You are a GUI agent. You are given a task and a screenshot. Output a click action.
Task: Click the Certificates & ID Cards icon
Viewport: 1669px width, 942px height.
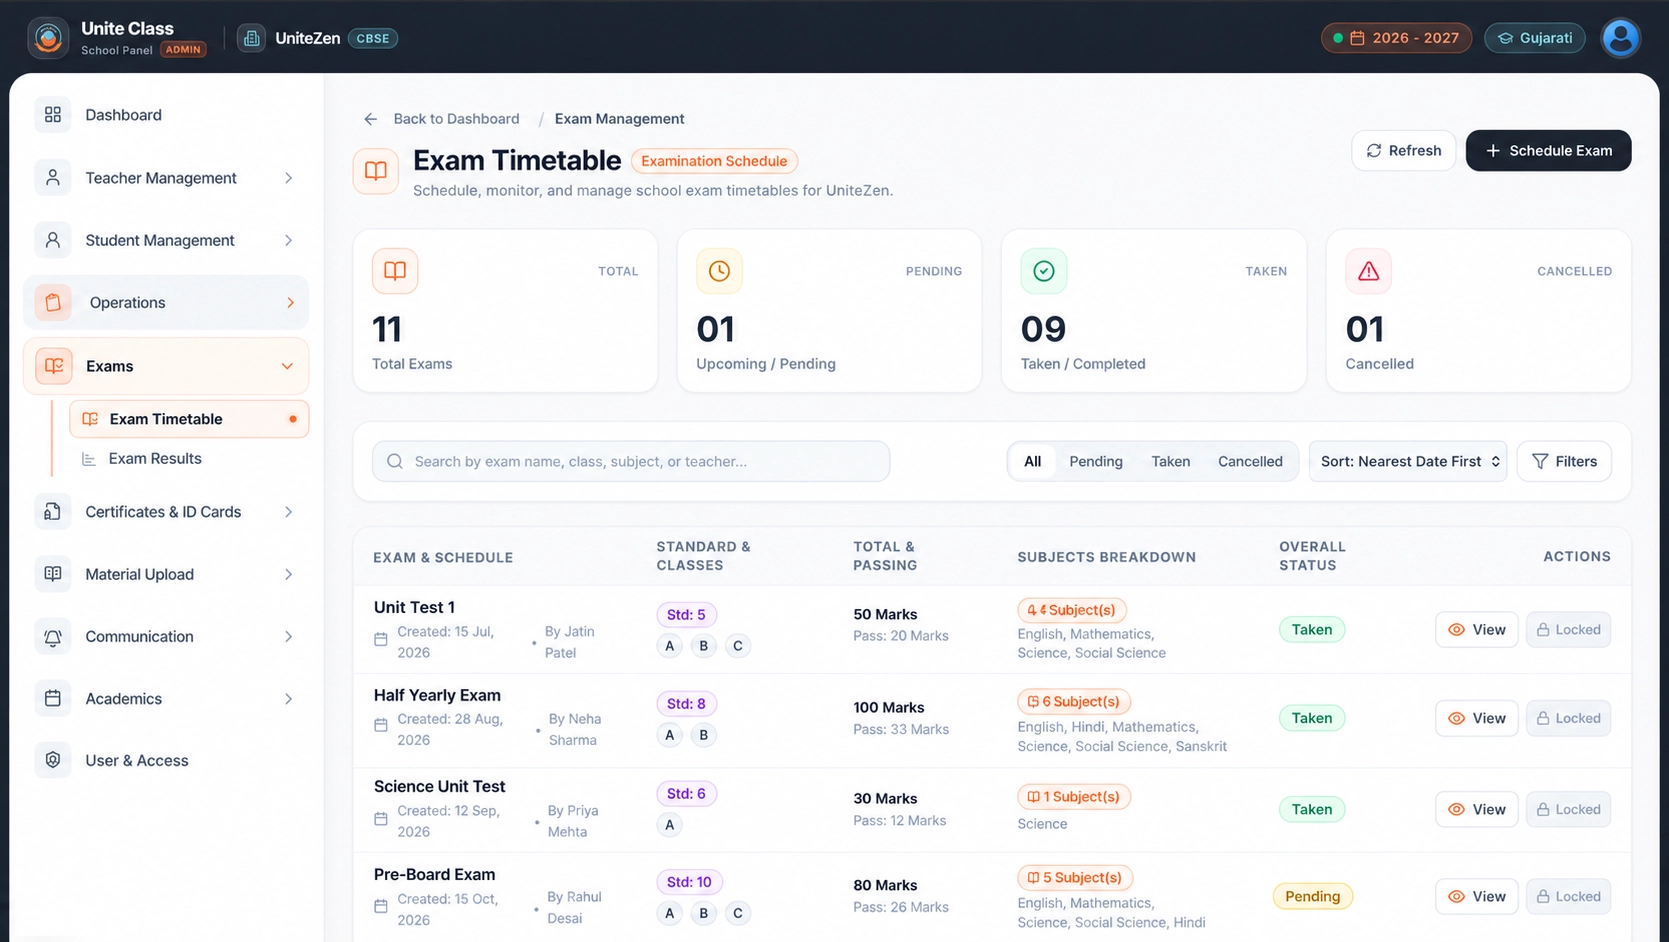pos(53,512)
